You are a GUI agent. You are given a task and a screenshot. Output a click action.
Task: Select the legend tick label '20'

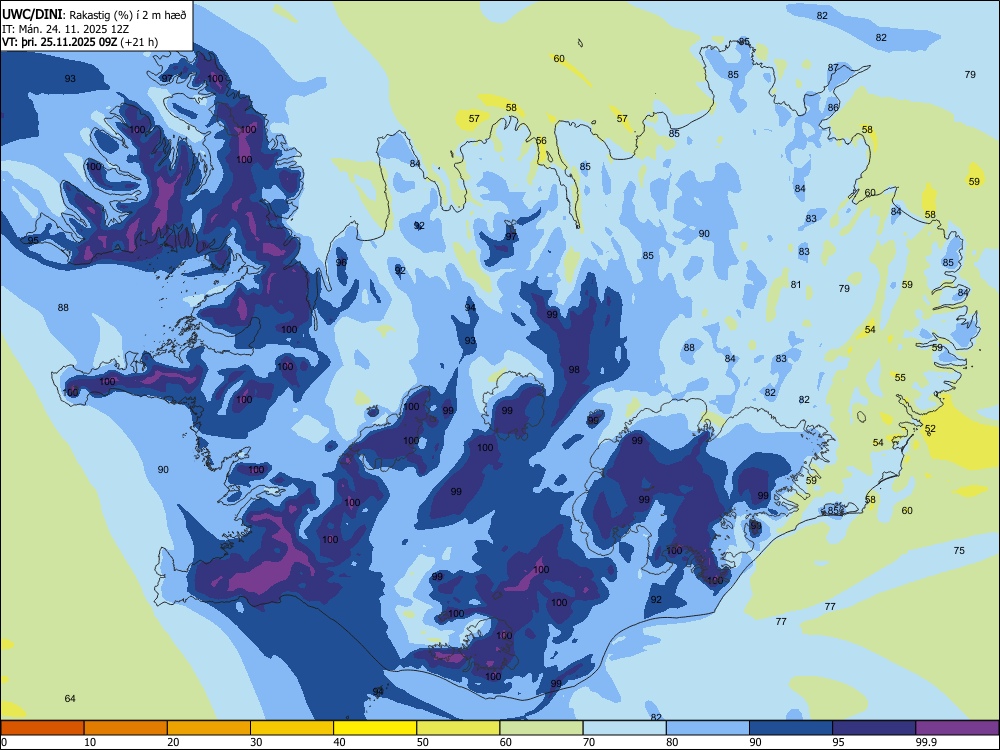tap(173, 742)
